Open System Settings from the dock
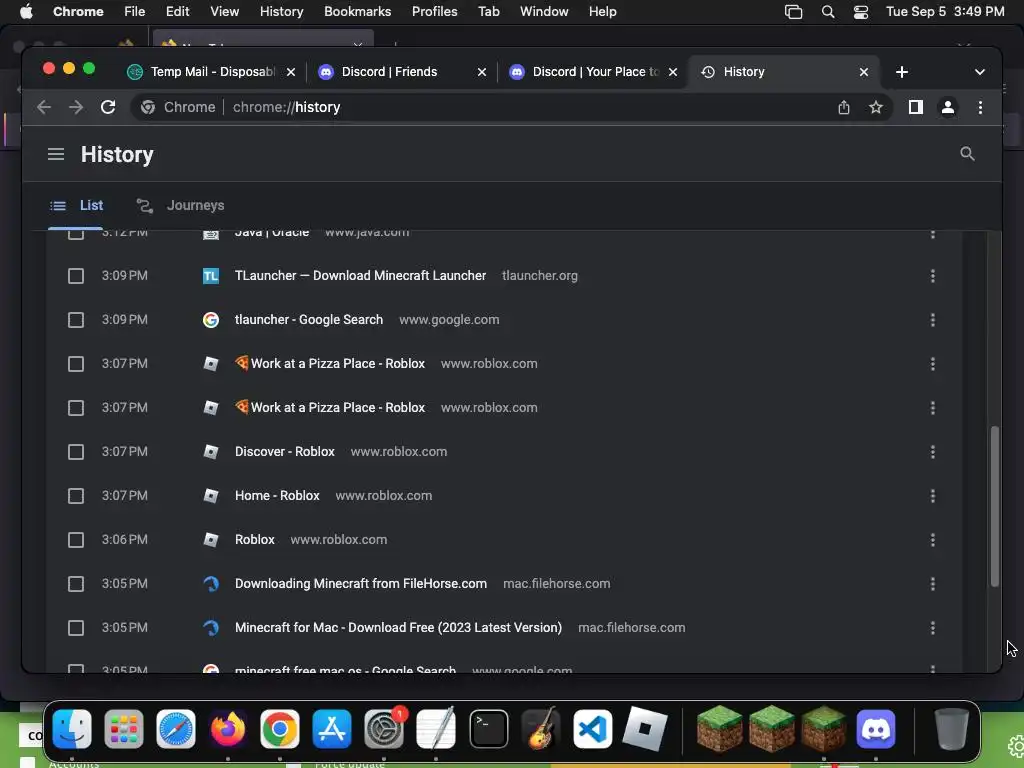Image resolution: width=1024 pixels, height=768 pixels. pyautogui.click(x=384, y=729)
